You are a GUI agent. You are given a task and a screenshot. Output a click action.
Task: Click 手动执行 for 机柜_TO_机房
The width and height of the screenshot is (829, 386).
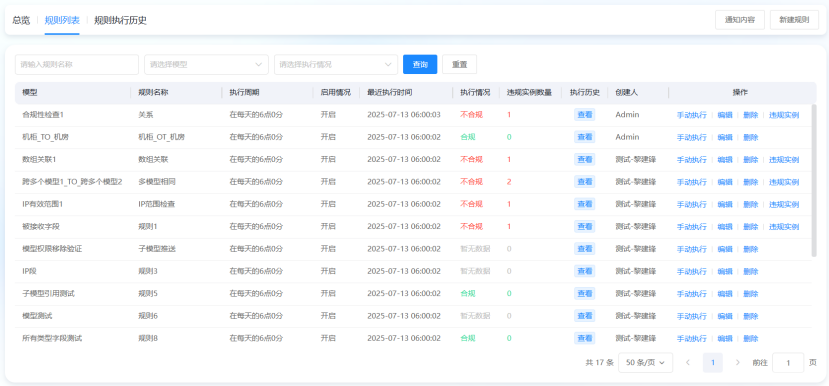[x=692, y=137]
